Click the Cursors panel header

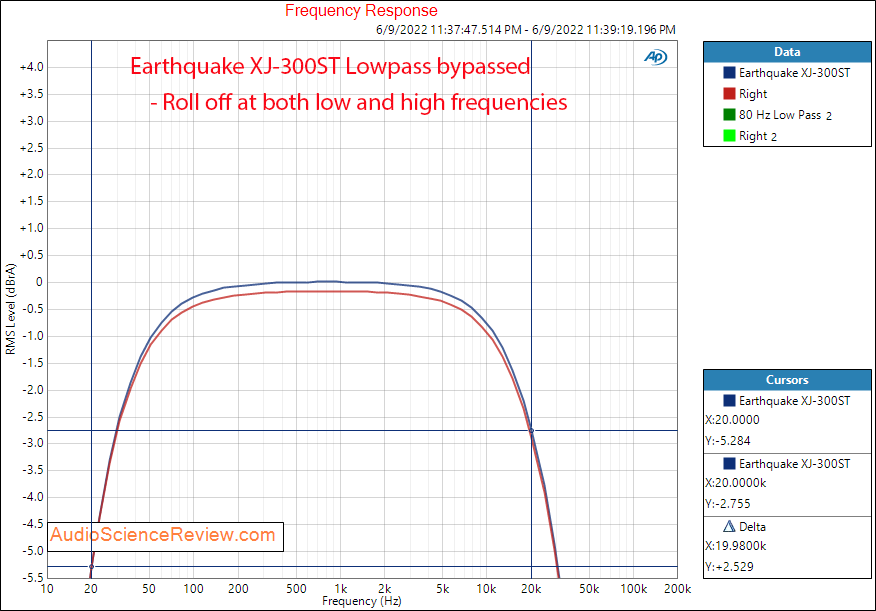tap(787, 380)
